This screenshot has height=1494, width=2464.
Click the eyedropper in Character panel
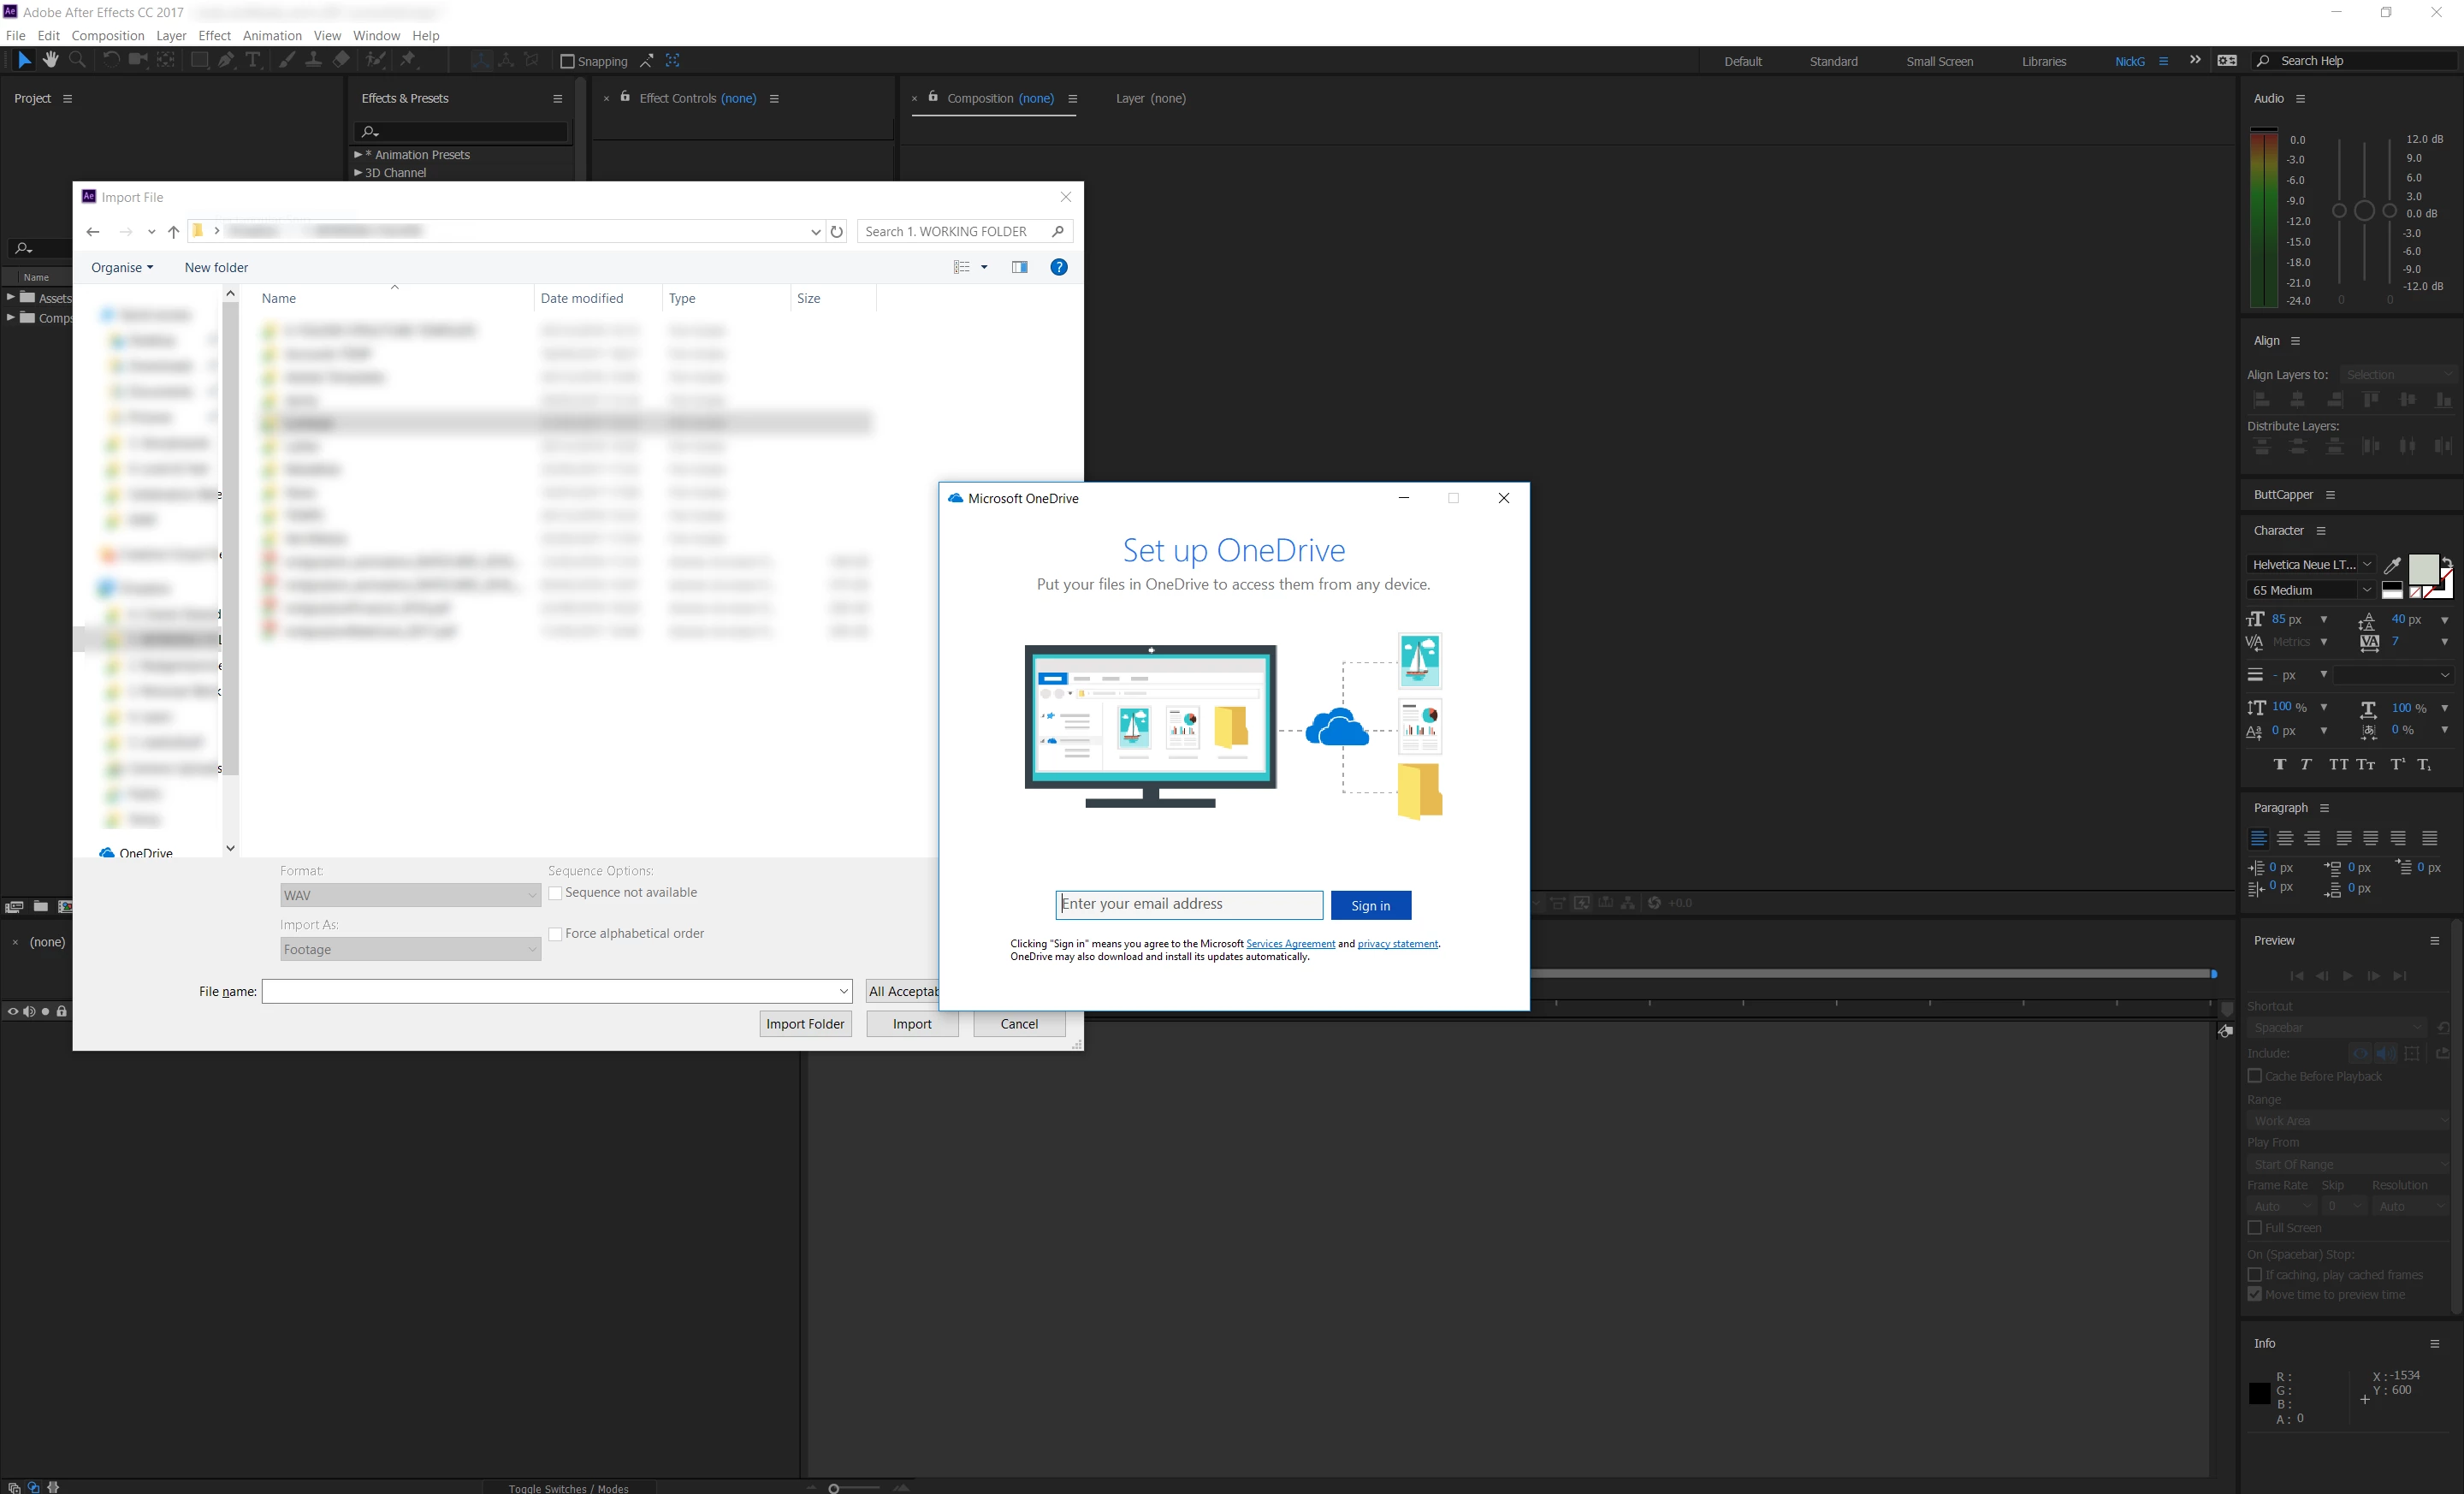click(x=2392, y=565)
